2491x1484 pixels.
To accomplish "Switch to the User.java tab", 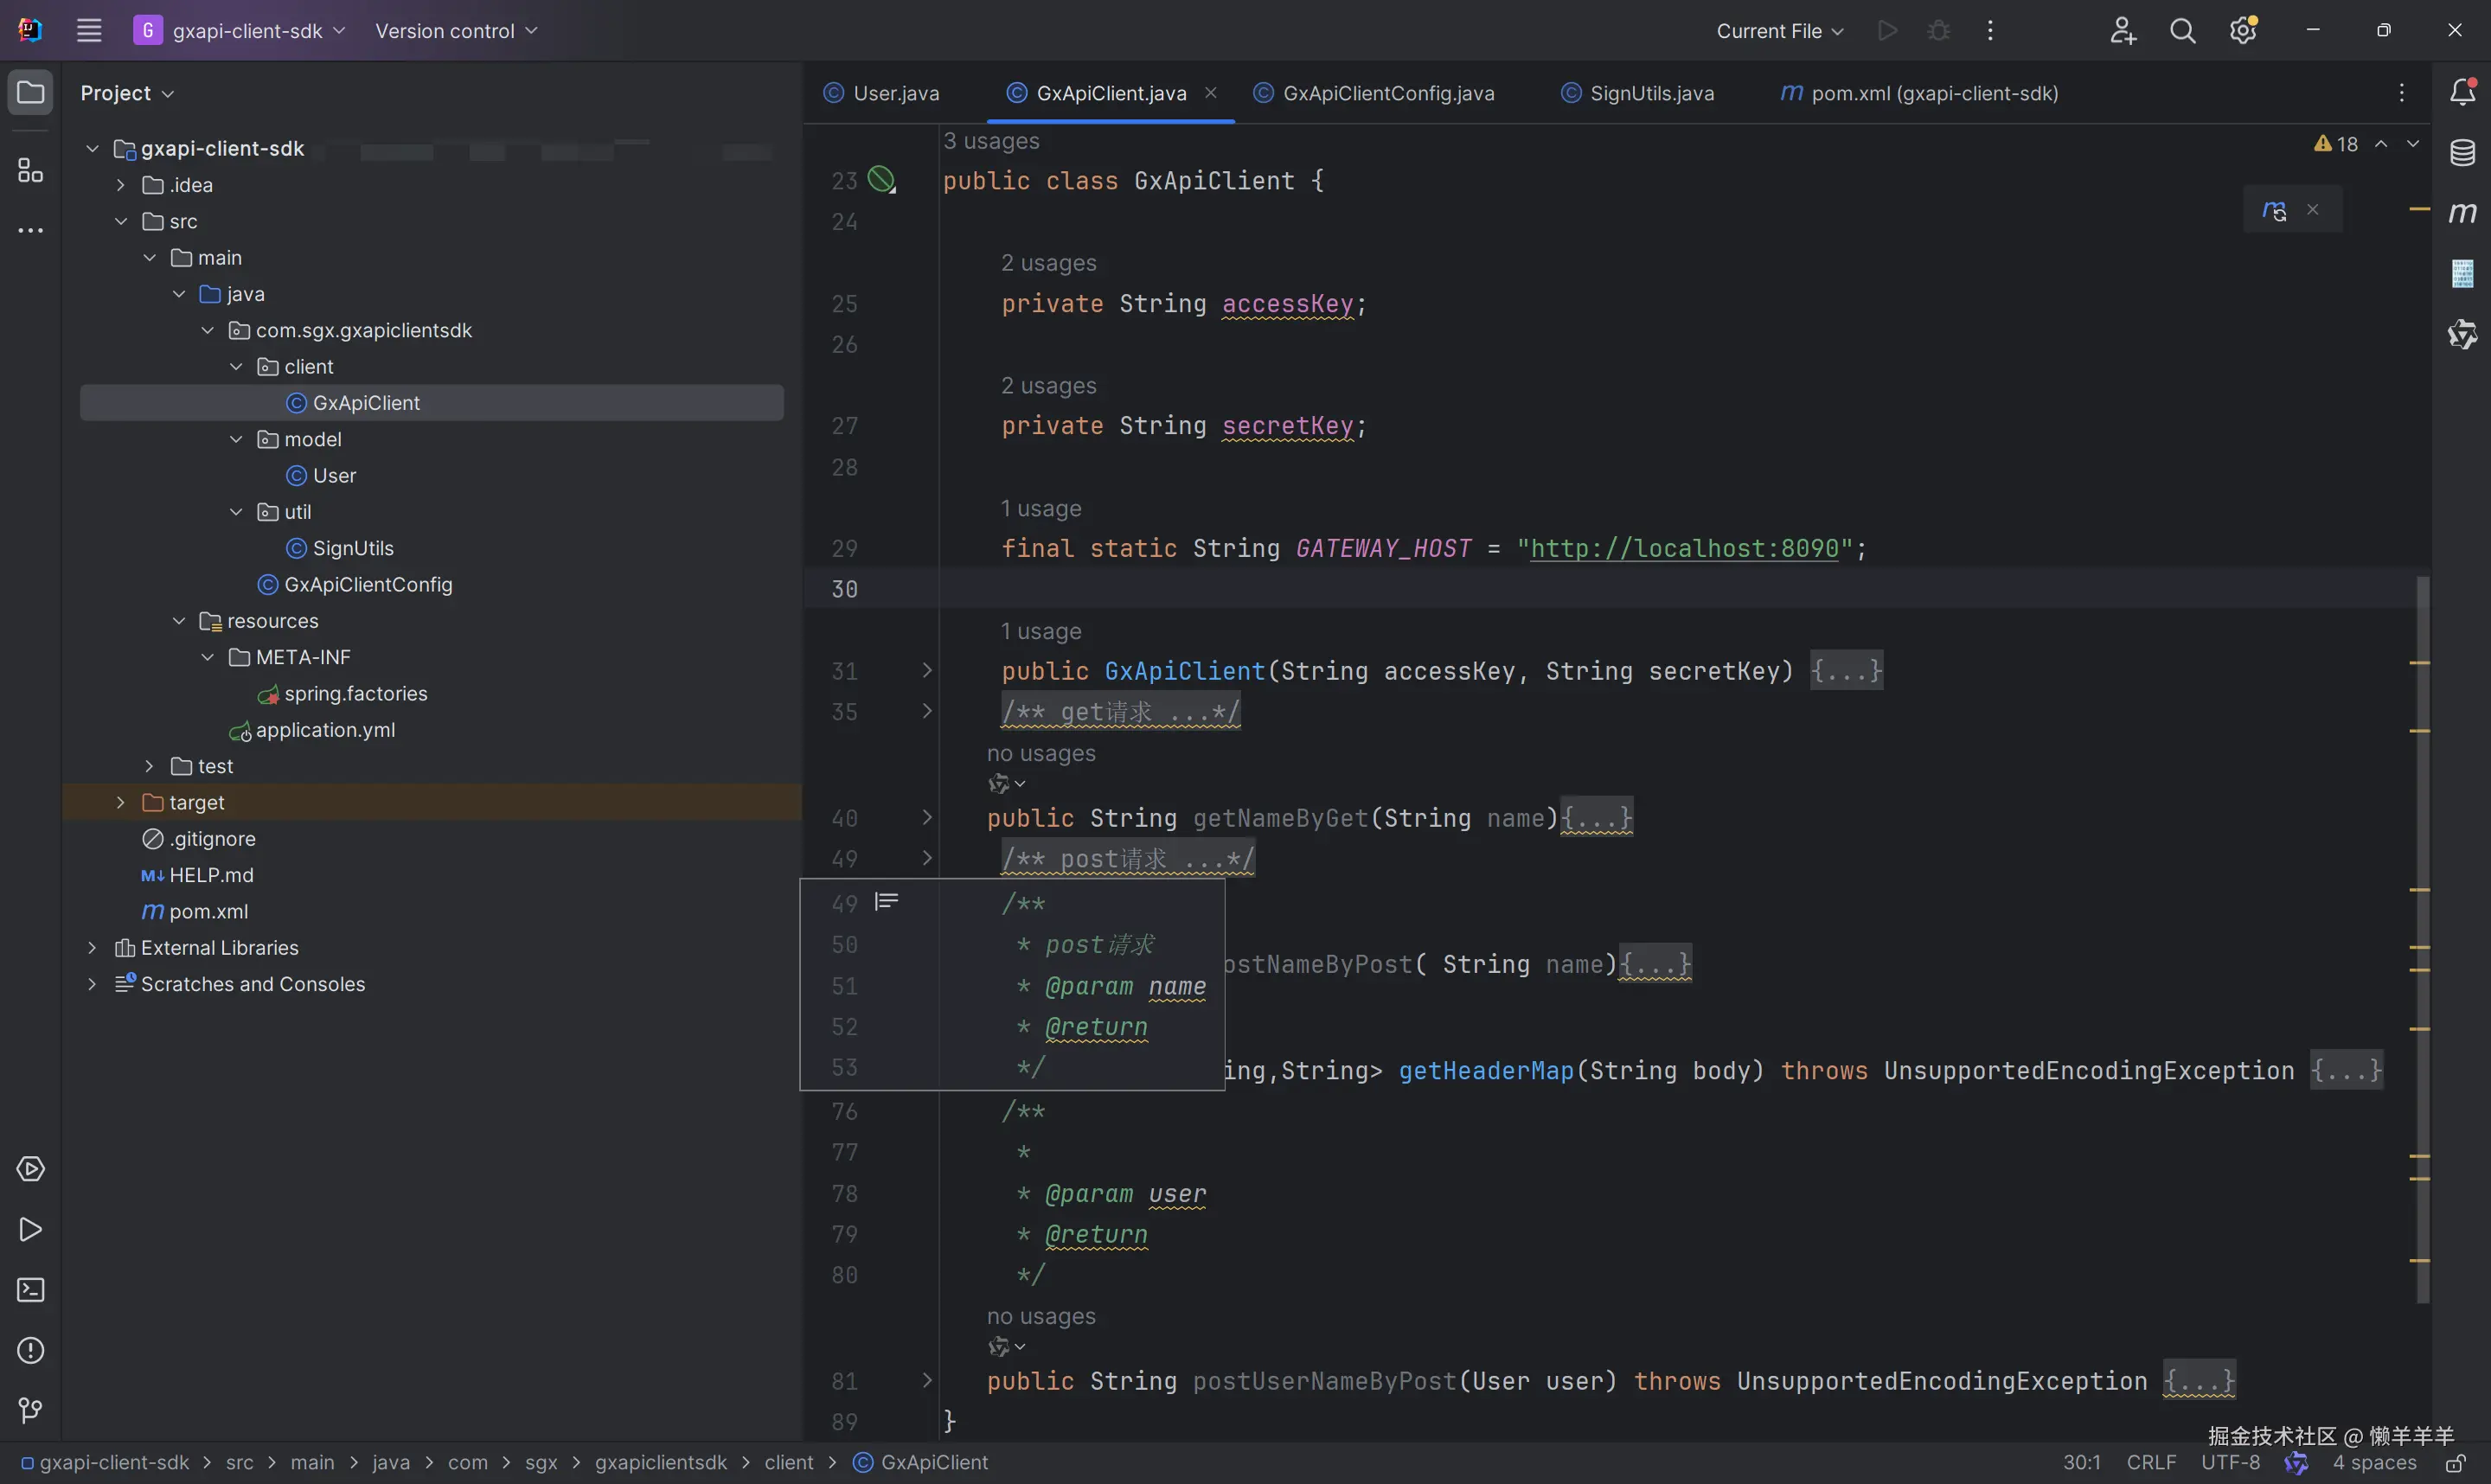I will (x=882, y=93).
